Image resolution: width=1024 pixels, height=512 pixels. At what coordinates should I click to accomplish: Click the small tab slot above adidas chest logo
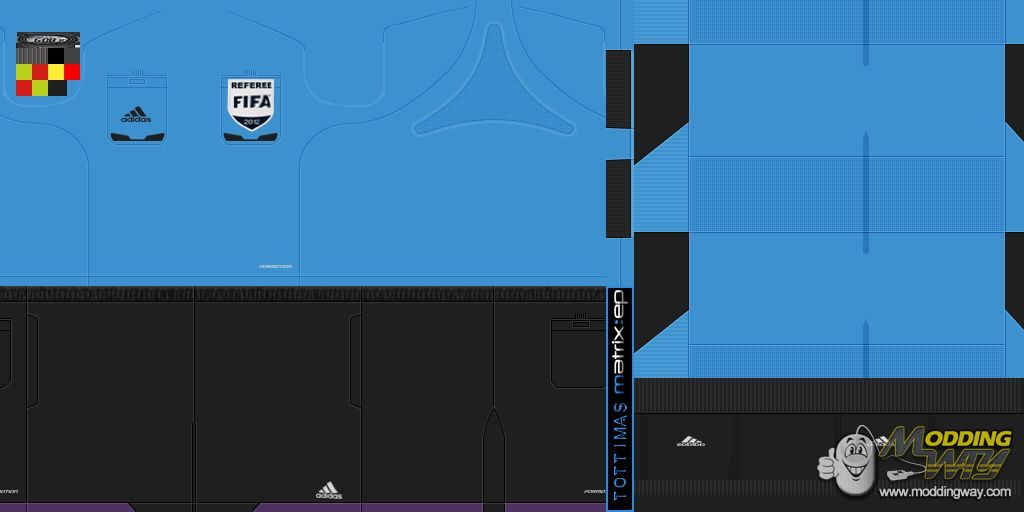136,81
